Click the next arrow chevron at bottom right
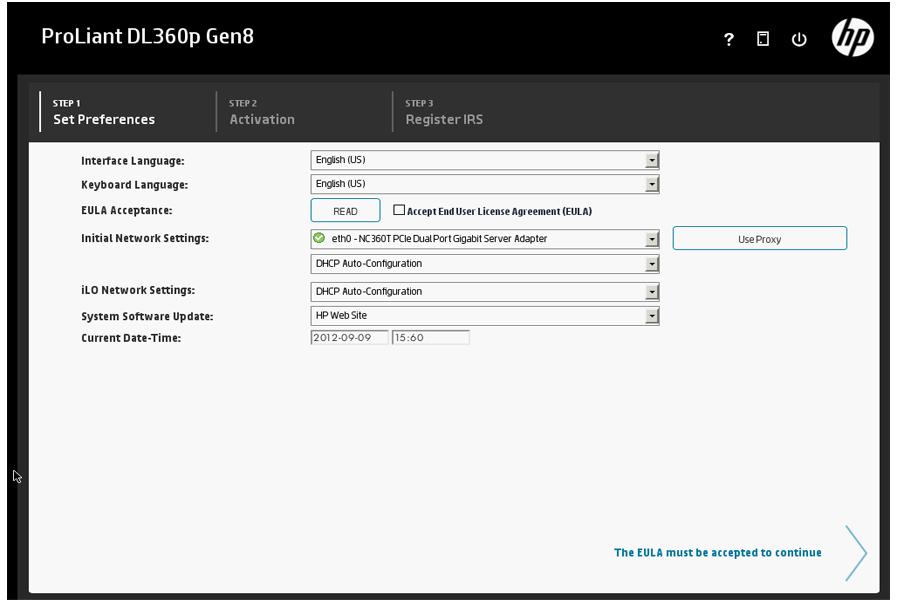 point(855,553)
